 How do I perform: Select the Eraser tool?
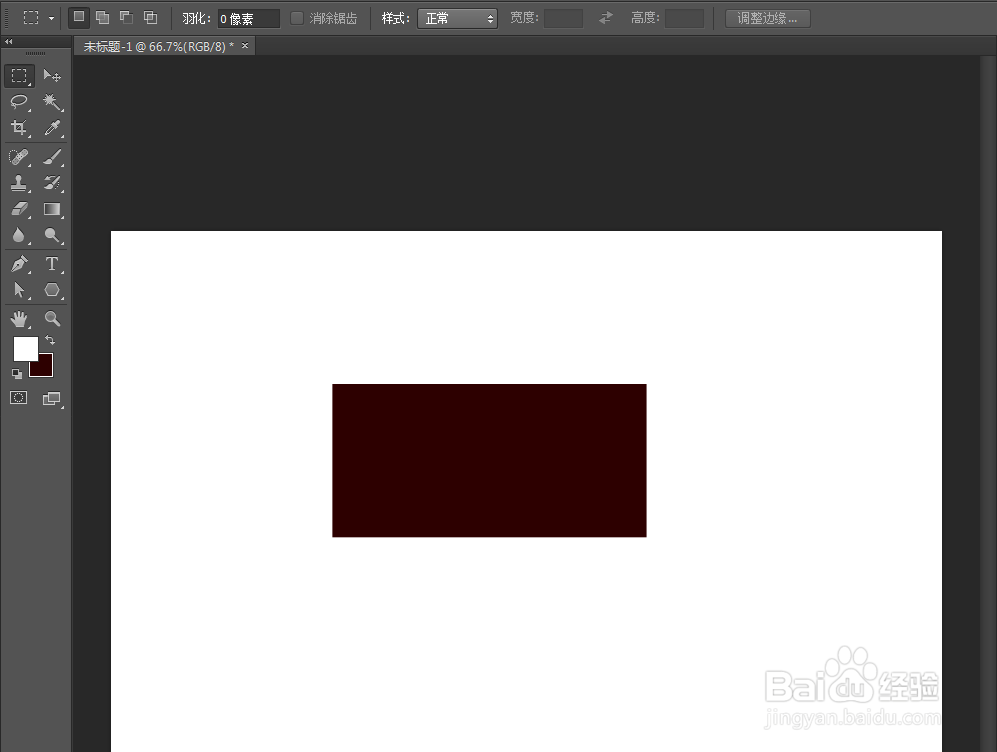(x=19, y=209)
